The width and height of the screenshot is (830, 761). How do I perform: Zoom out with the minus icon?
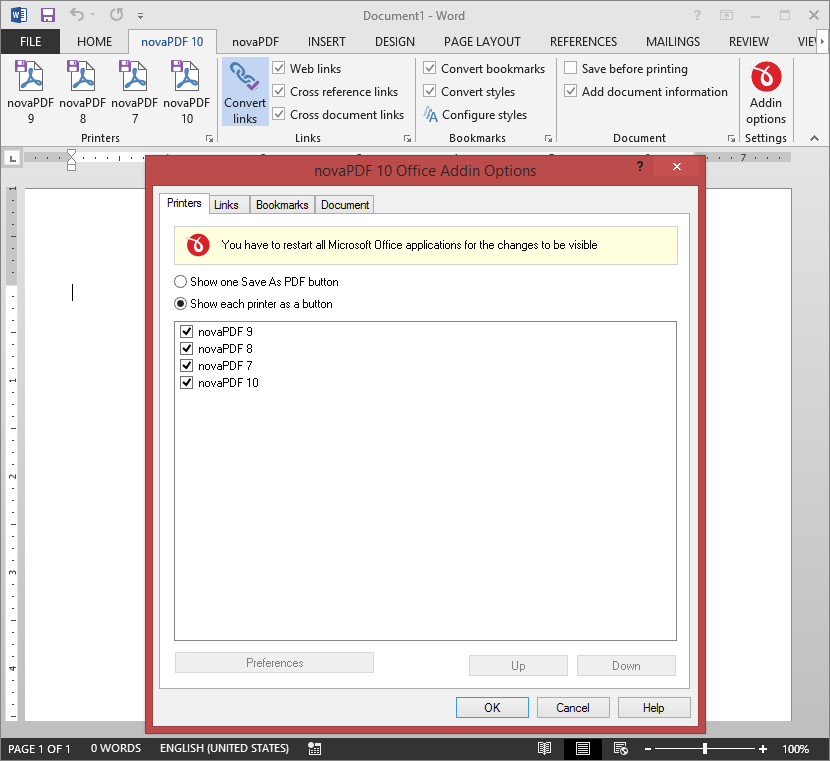tap(648, 749)
